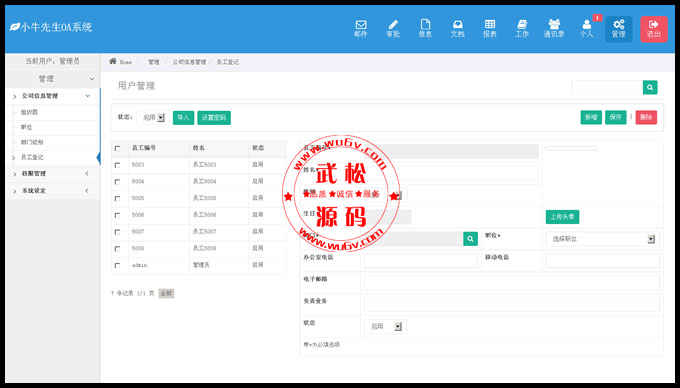Select 员工登记 in the sidebar
680x388 pixels.
(x=32, y=157)
